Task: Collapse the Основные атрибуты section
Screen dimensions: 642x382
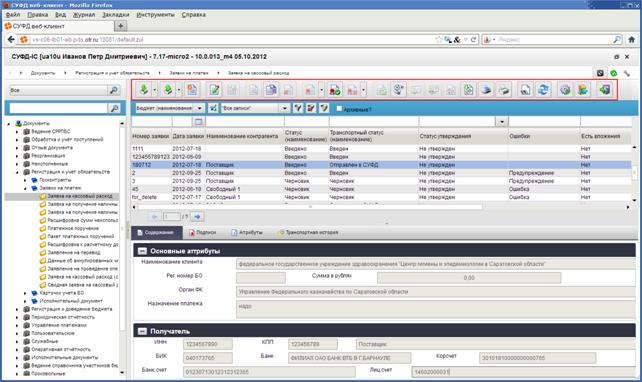Action: tap(142, 251)
